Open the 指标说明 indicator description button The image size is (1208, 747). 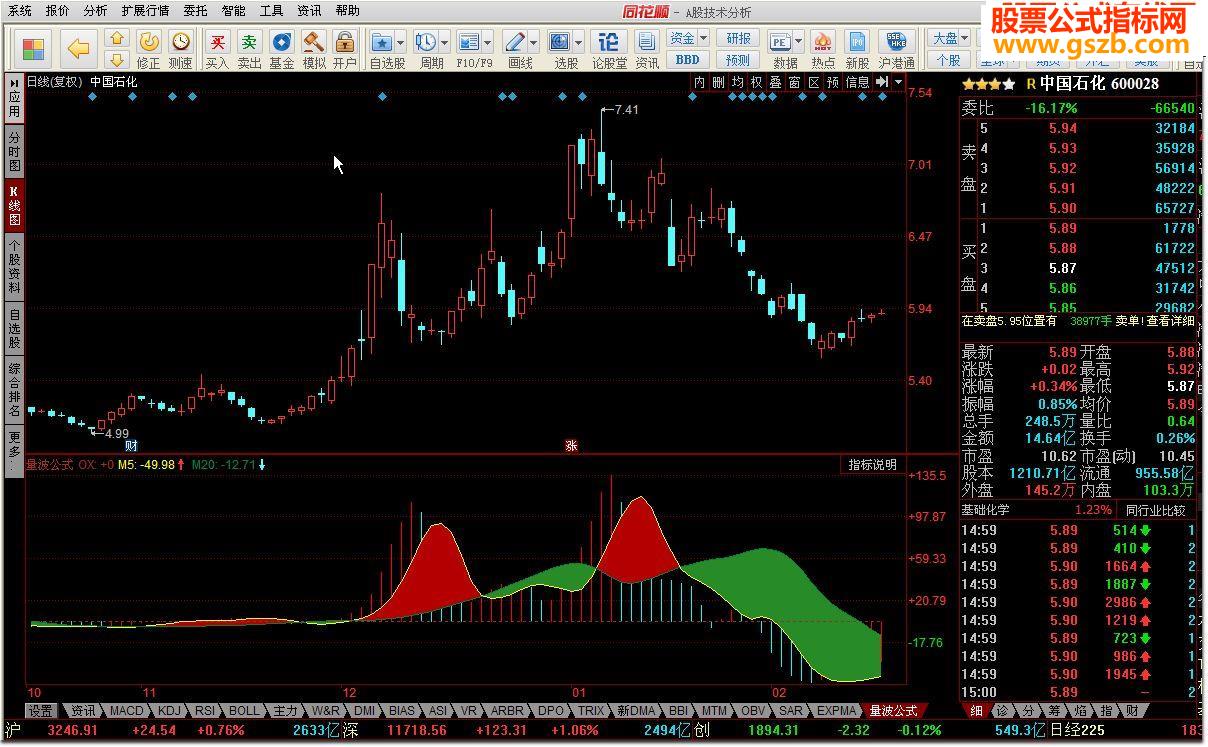873,465
